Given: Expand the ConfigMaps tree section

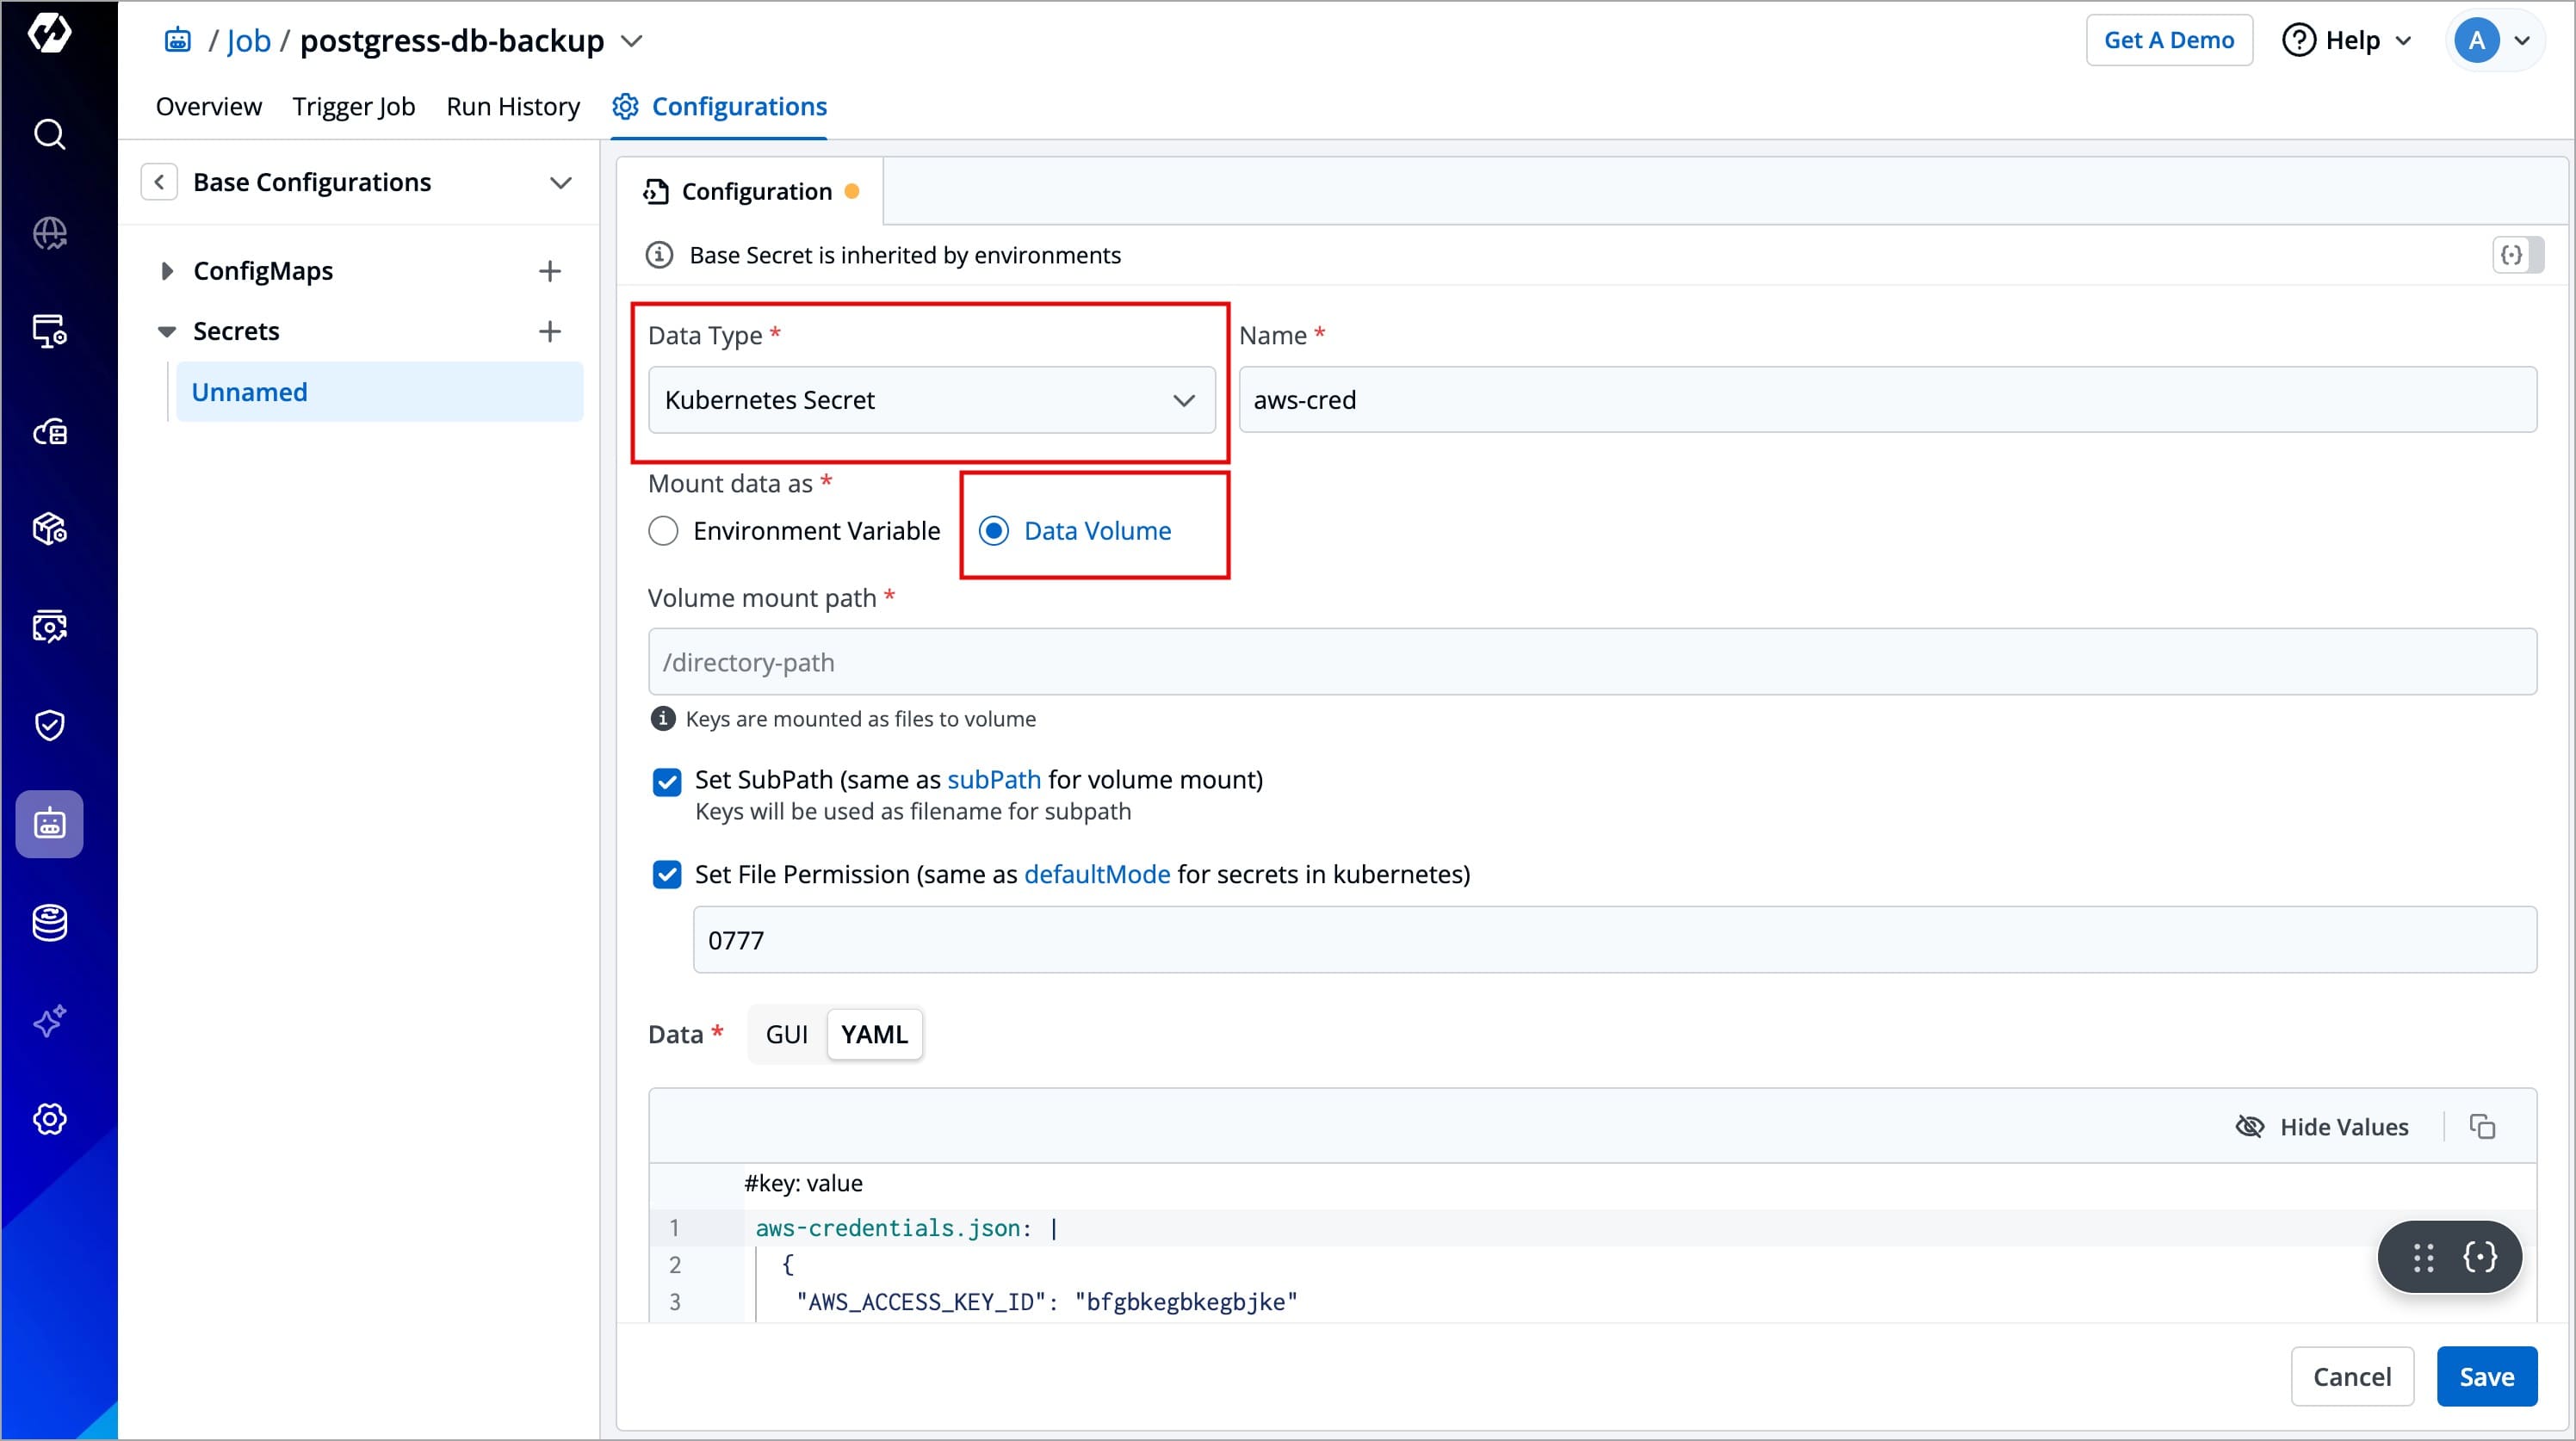Looking at the screenshot, I should (x=167, y=271).
